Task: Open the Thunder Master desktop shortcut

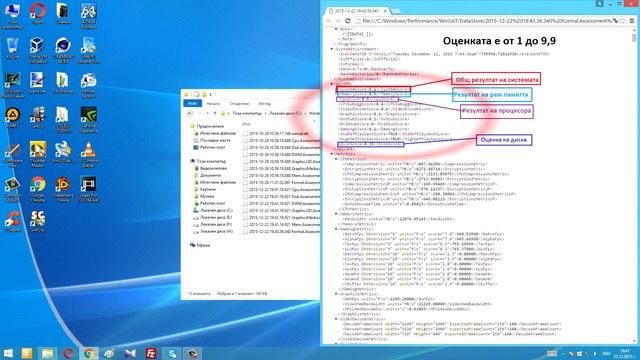Action: click(38, 154)
